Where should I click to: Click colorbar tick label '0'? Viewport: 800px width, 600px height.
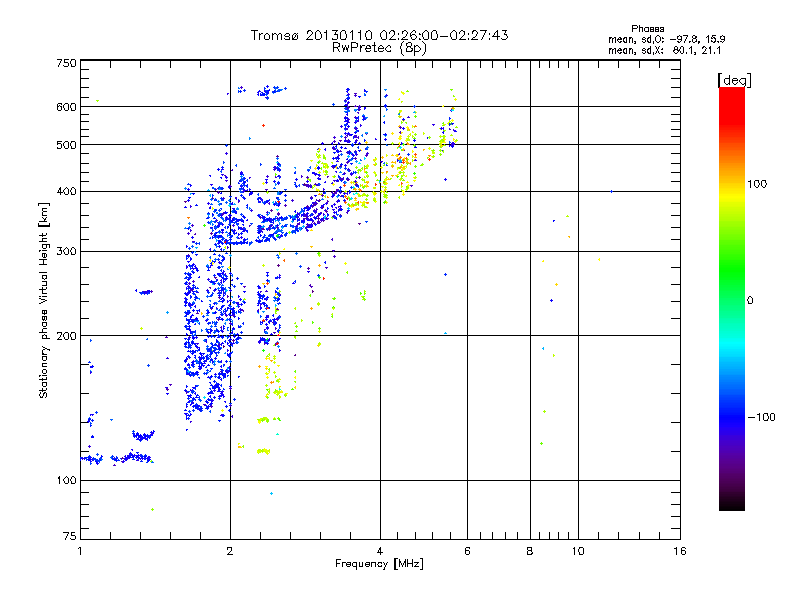point(750,301)
